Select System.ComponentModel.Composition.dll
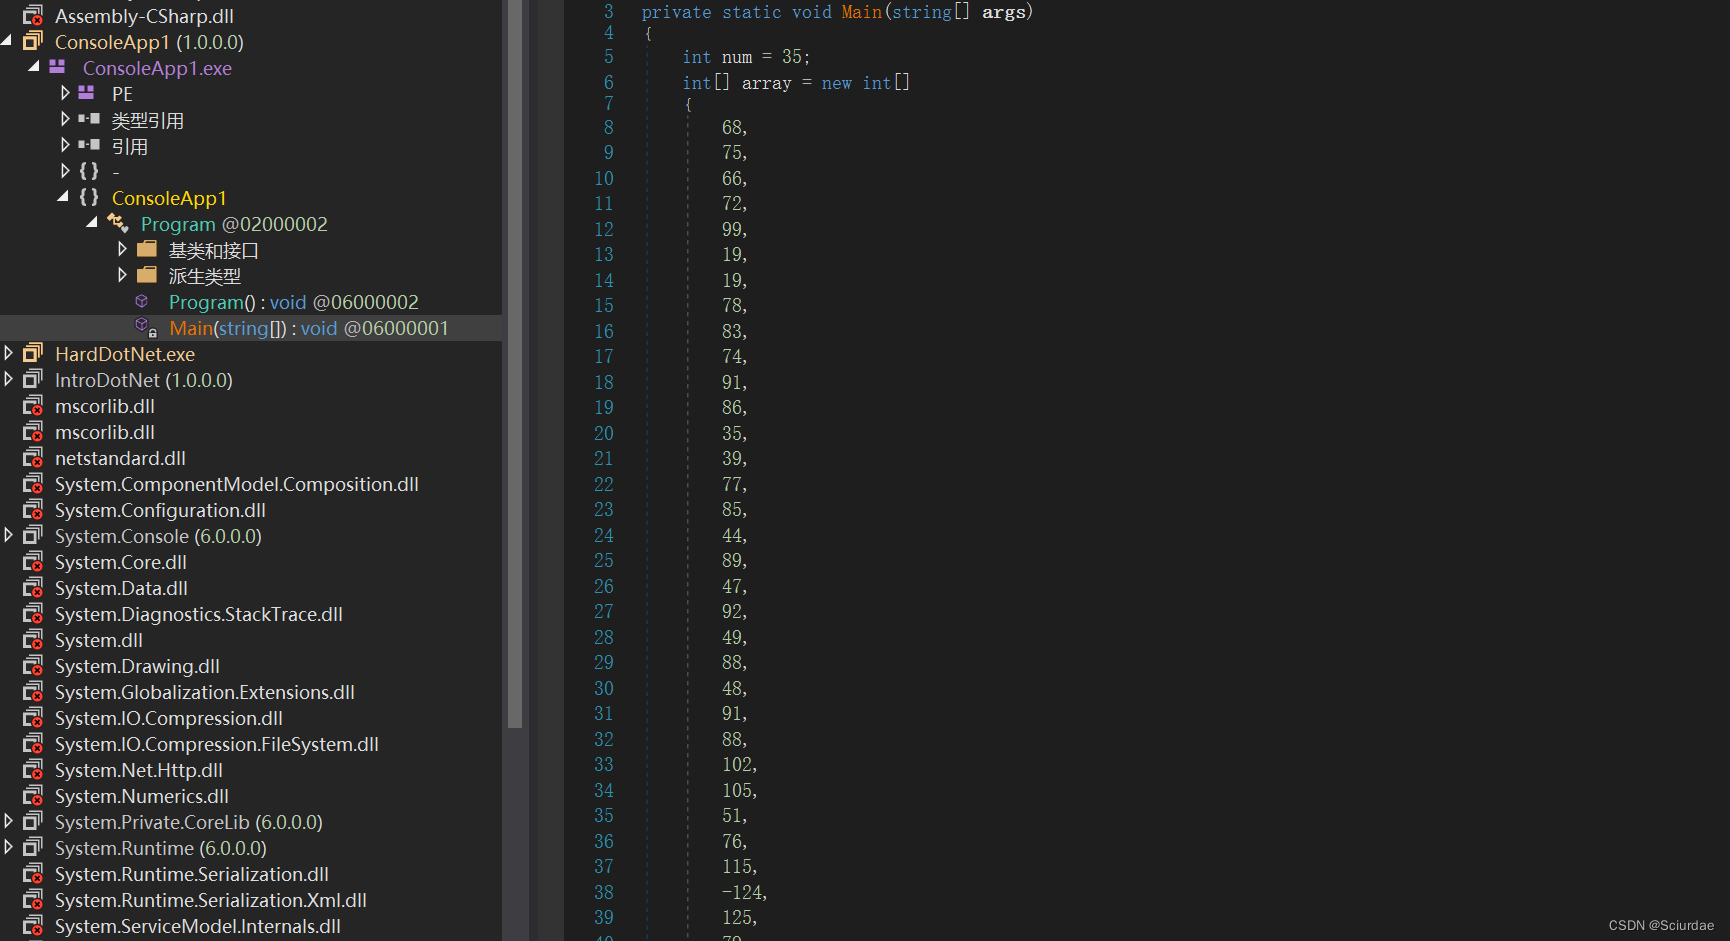Viewport: 1730px width, 941px height. click(237, 484)
